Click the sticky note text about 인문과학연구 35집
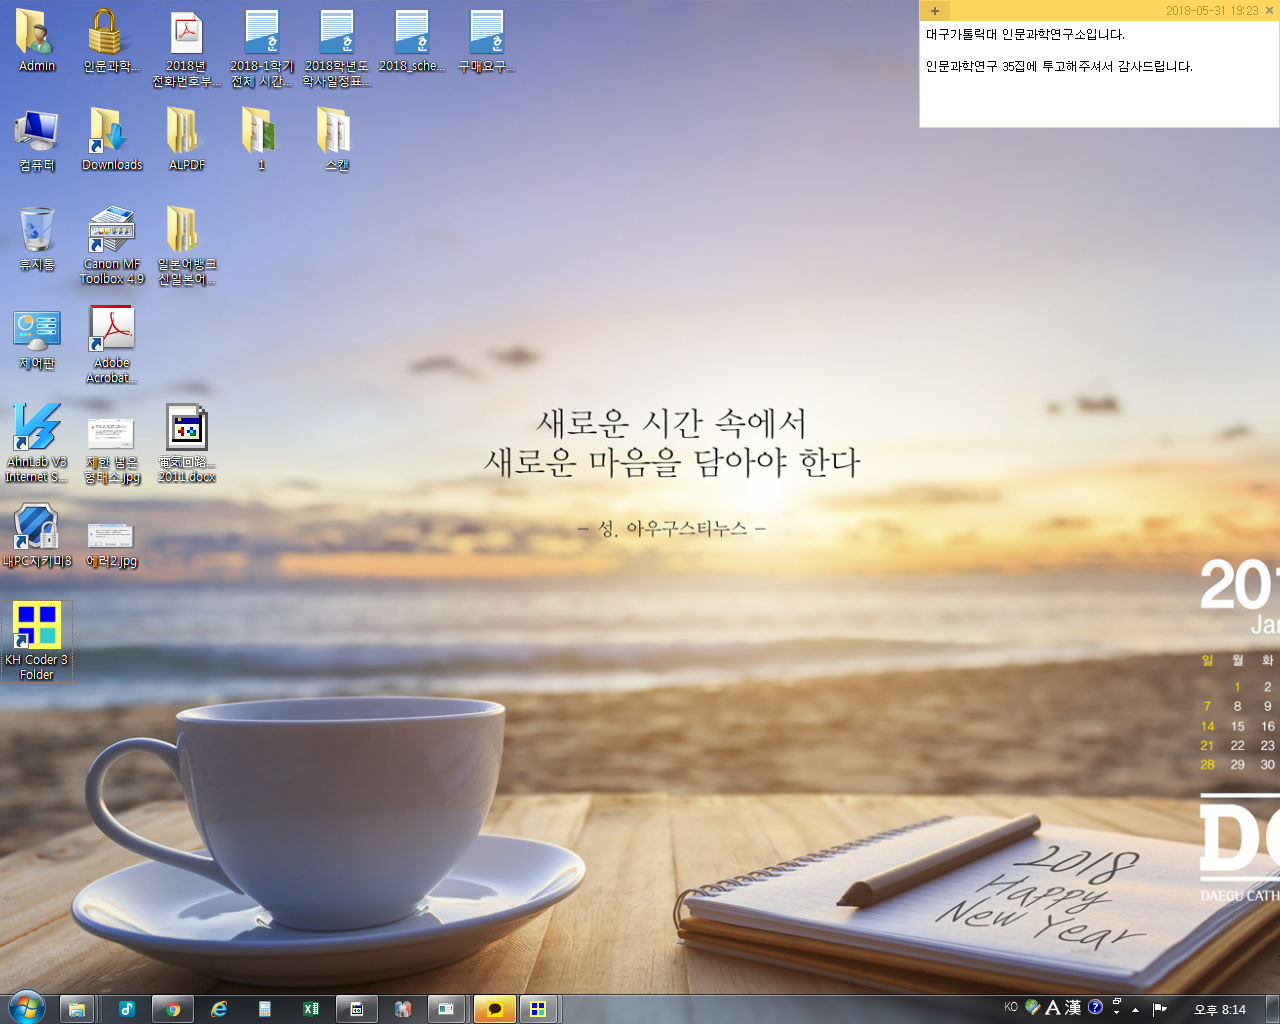 point(1059,67)
